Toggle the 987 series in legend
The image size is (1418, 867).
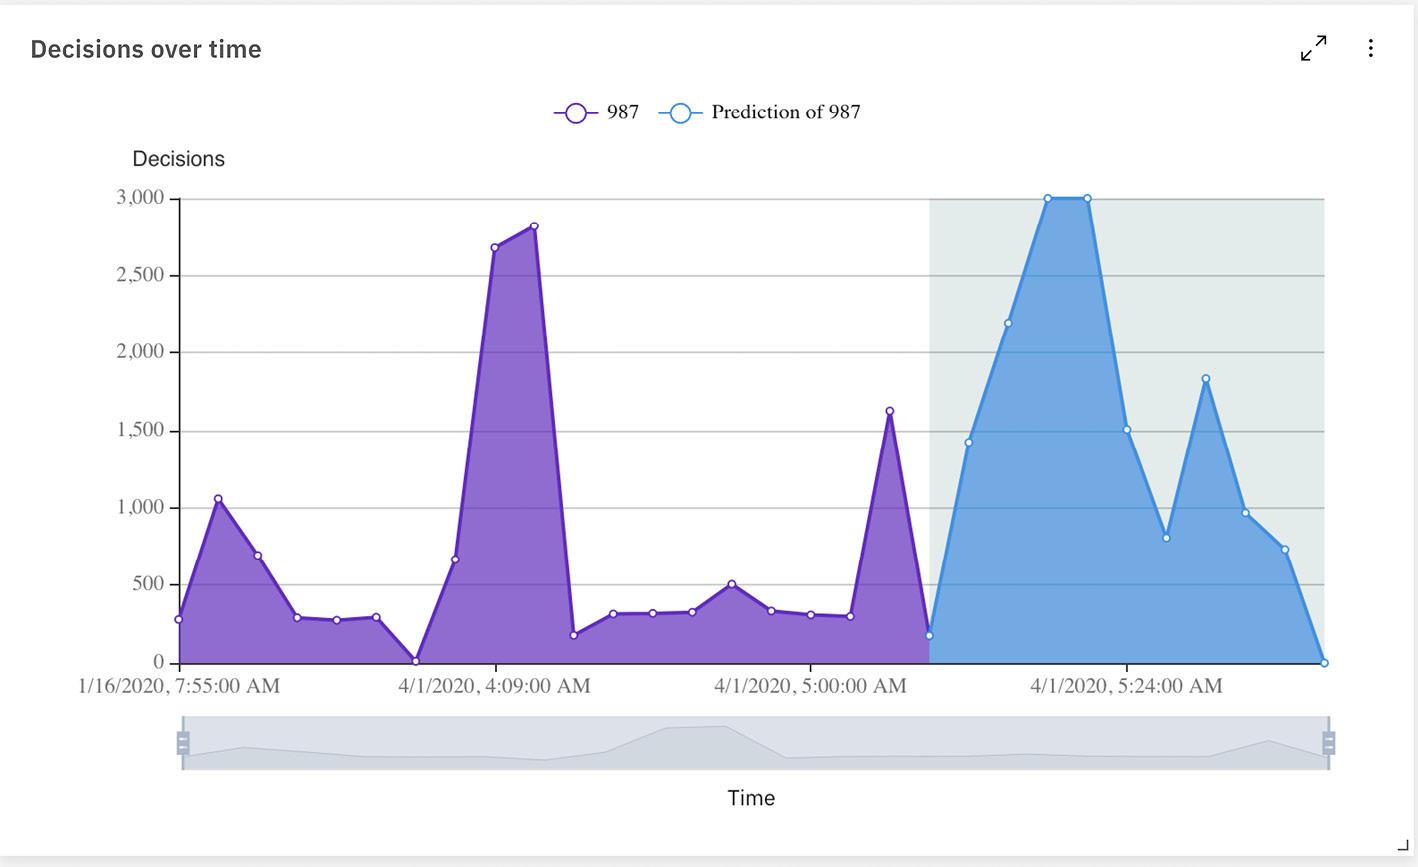pos(597,113)
